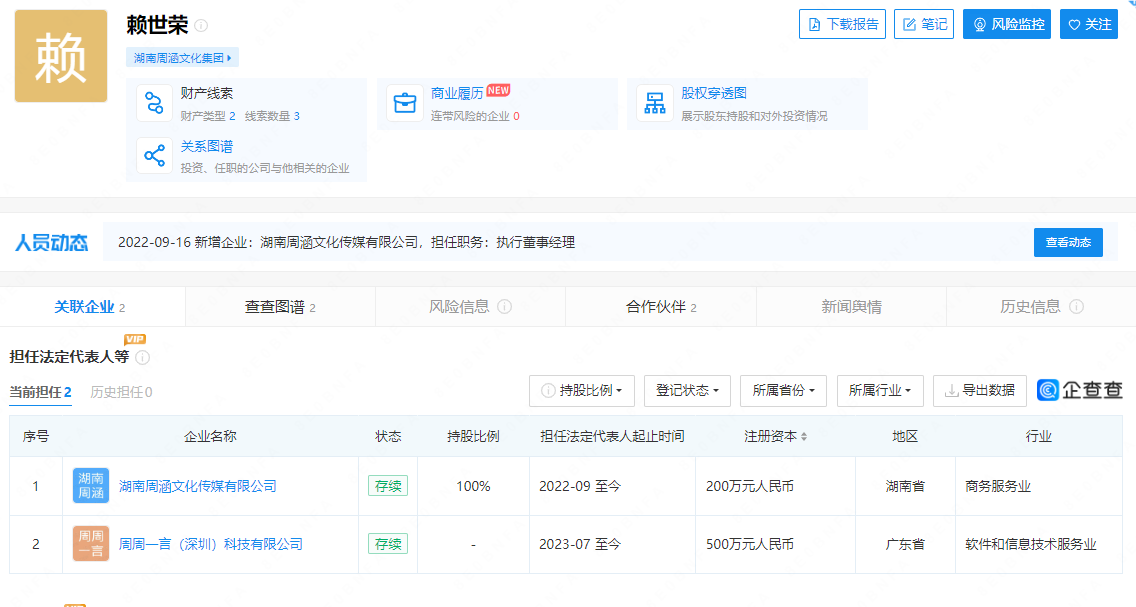Open 关系图谱 link
Viewport: 1136px width, 607px height.
206,146
